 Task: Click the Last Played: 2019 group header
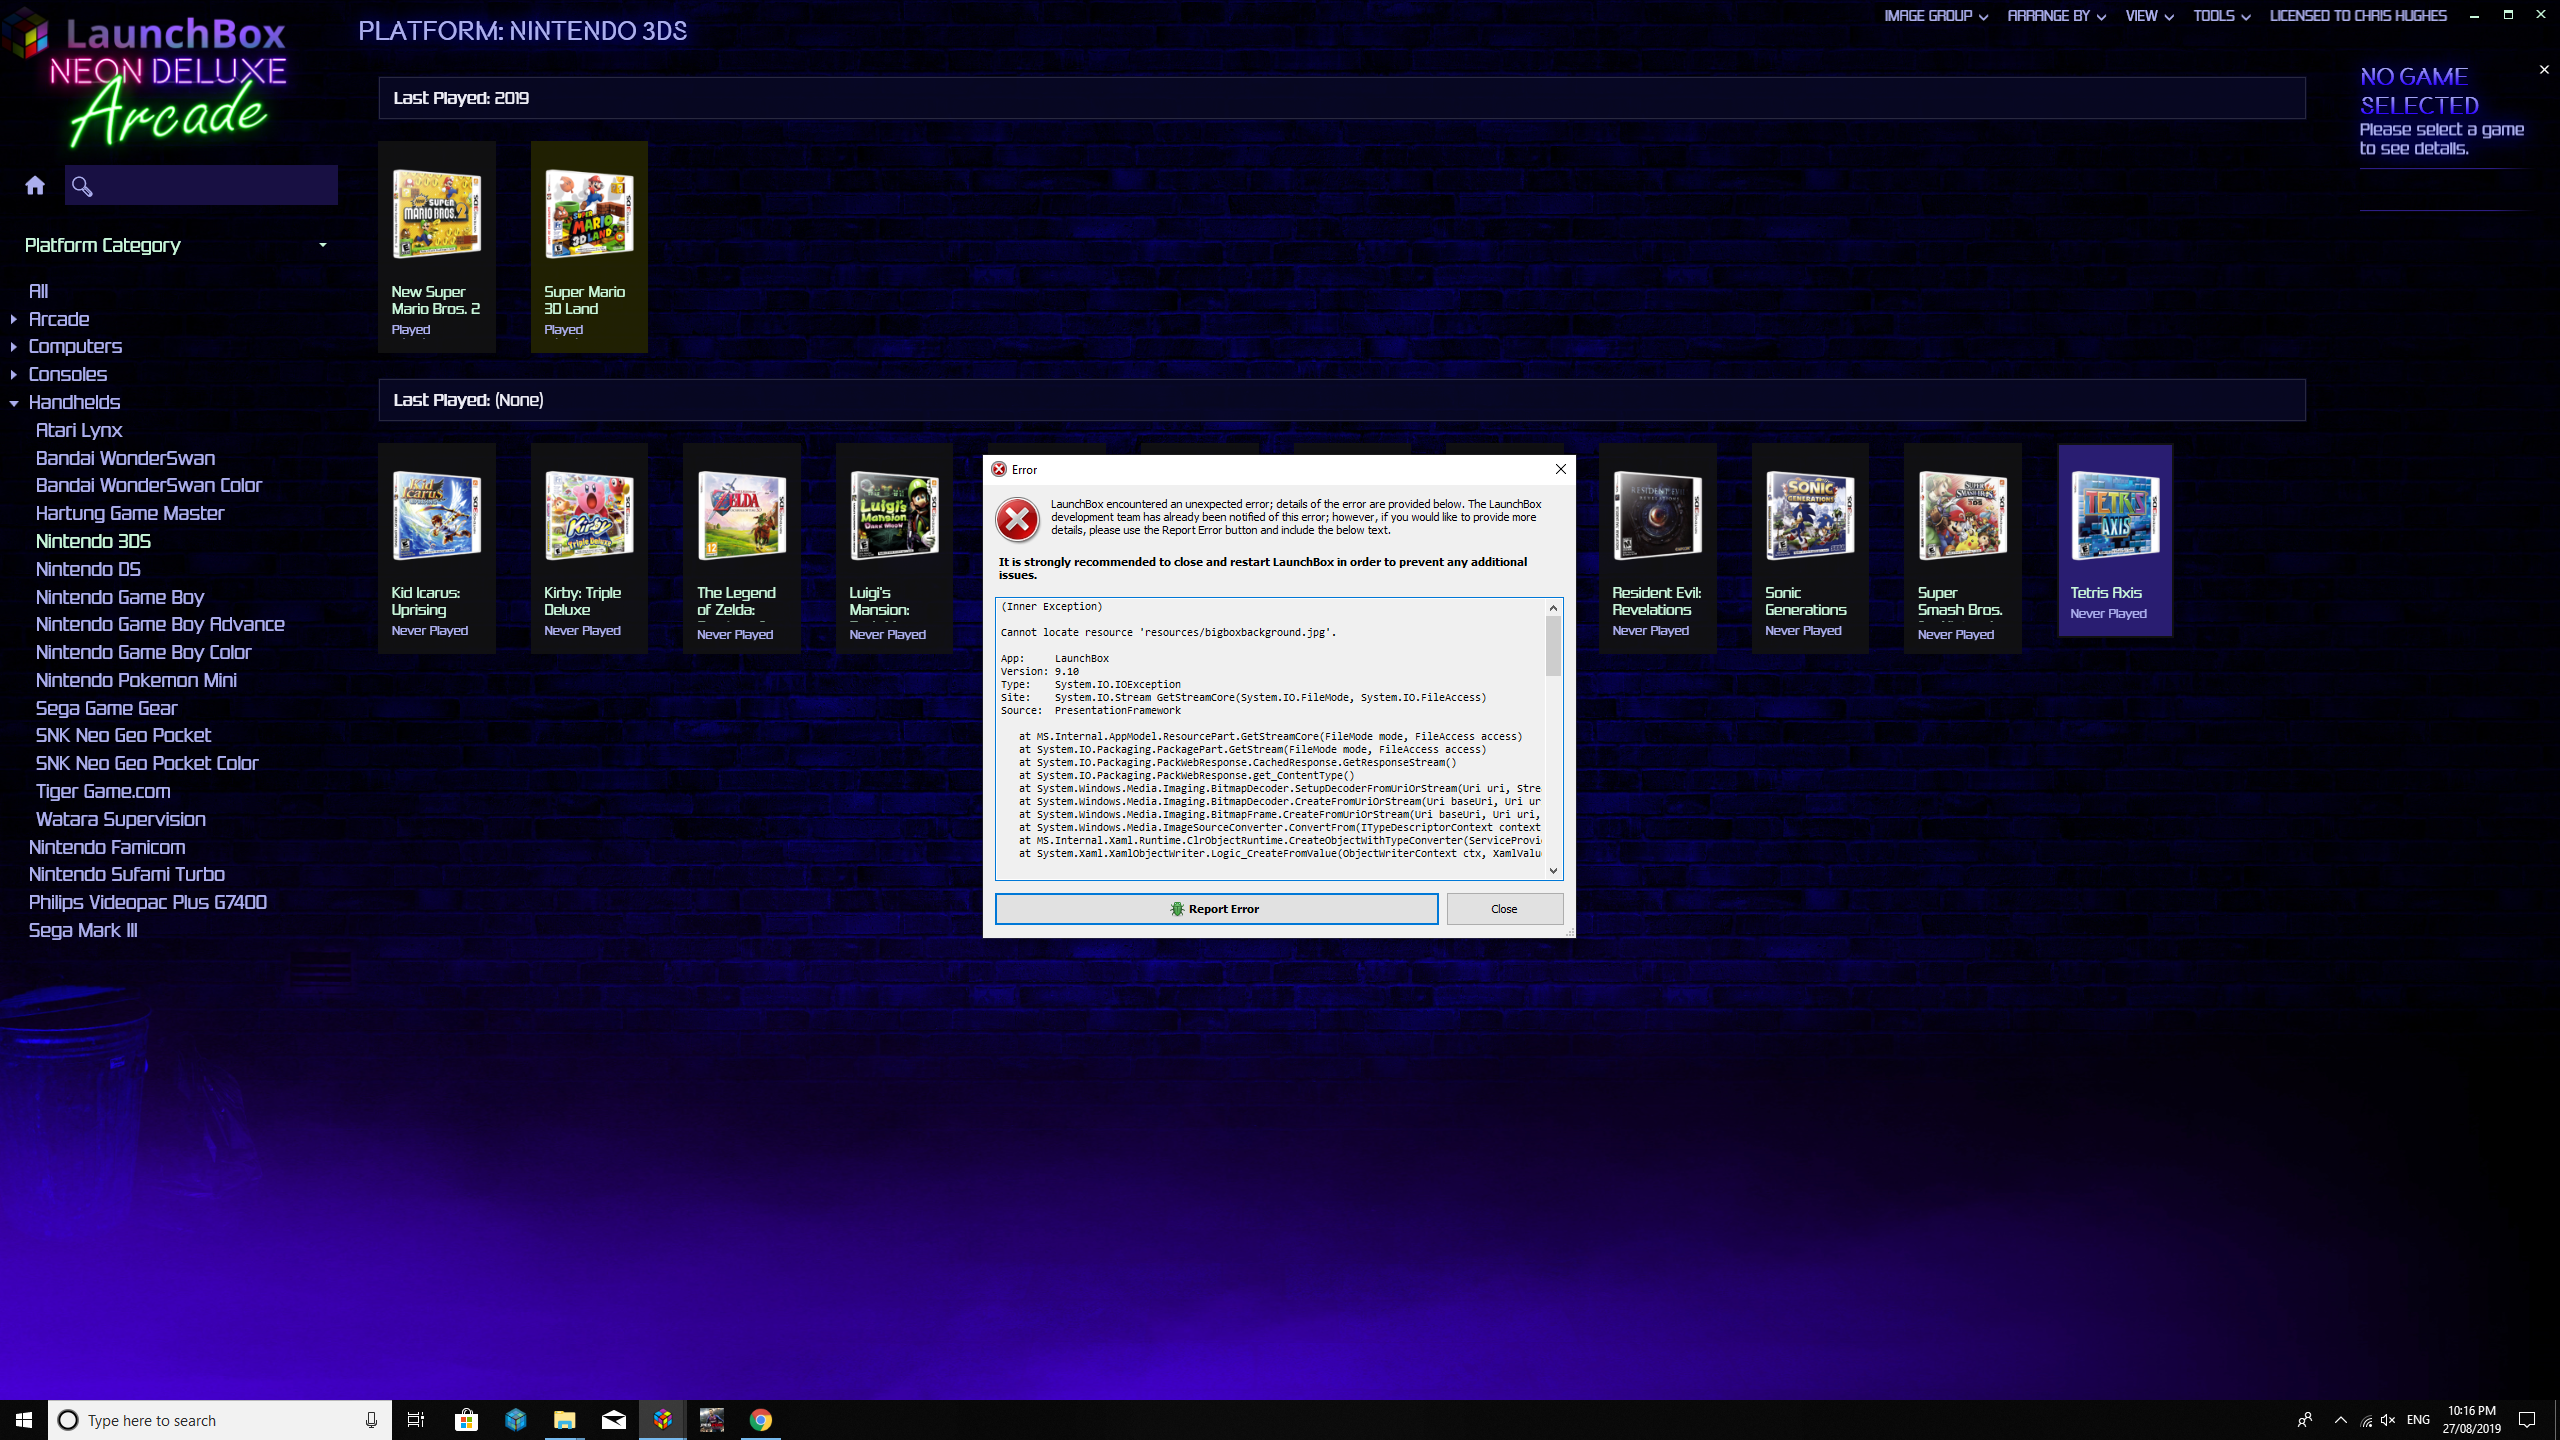coord(1342,98)
